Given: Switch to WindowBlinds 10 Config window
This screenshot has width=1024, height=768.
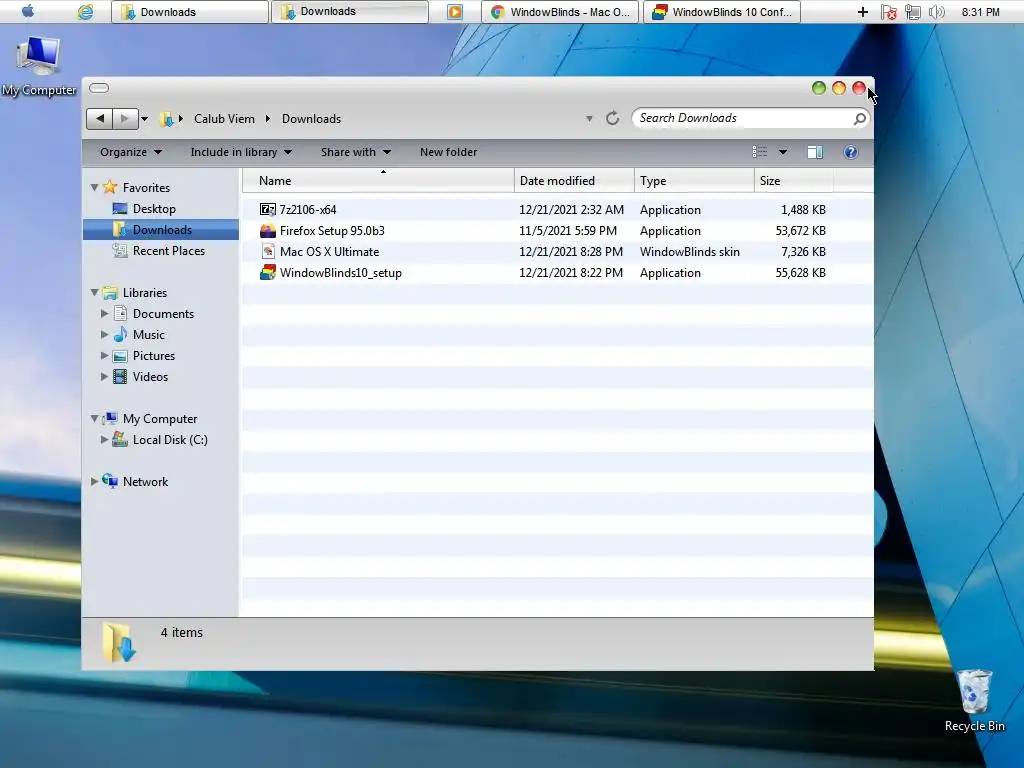Looking at the screenshot, I should click(x=722, y=12).
